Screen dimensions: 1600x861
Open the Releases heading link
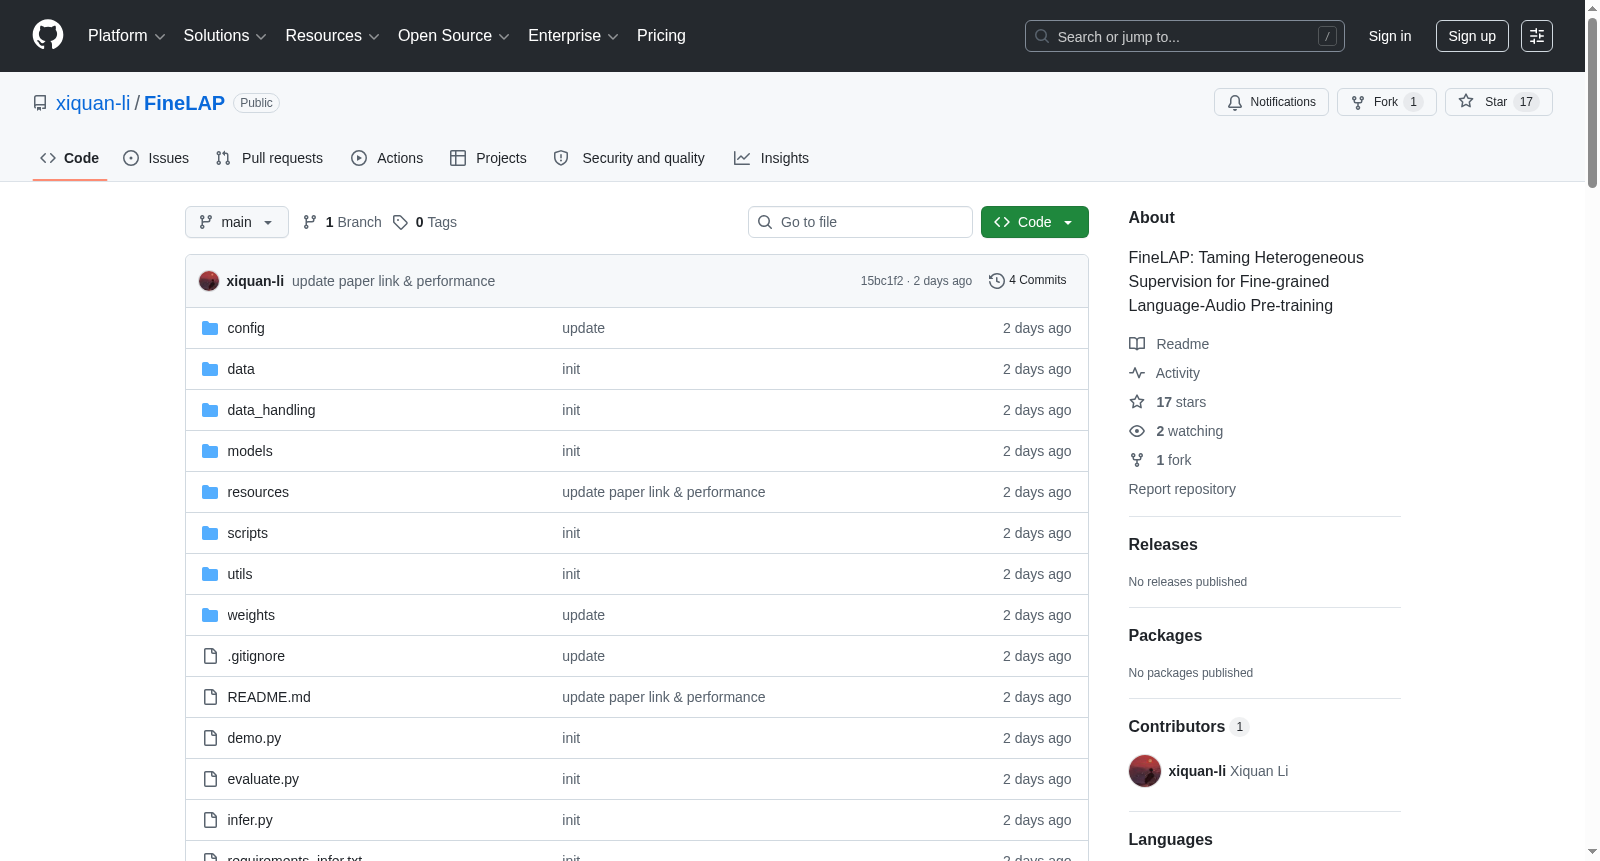1163,544
